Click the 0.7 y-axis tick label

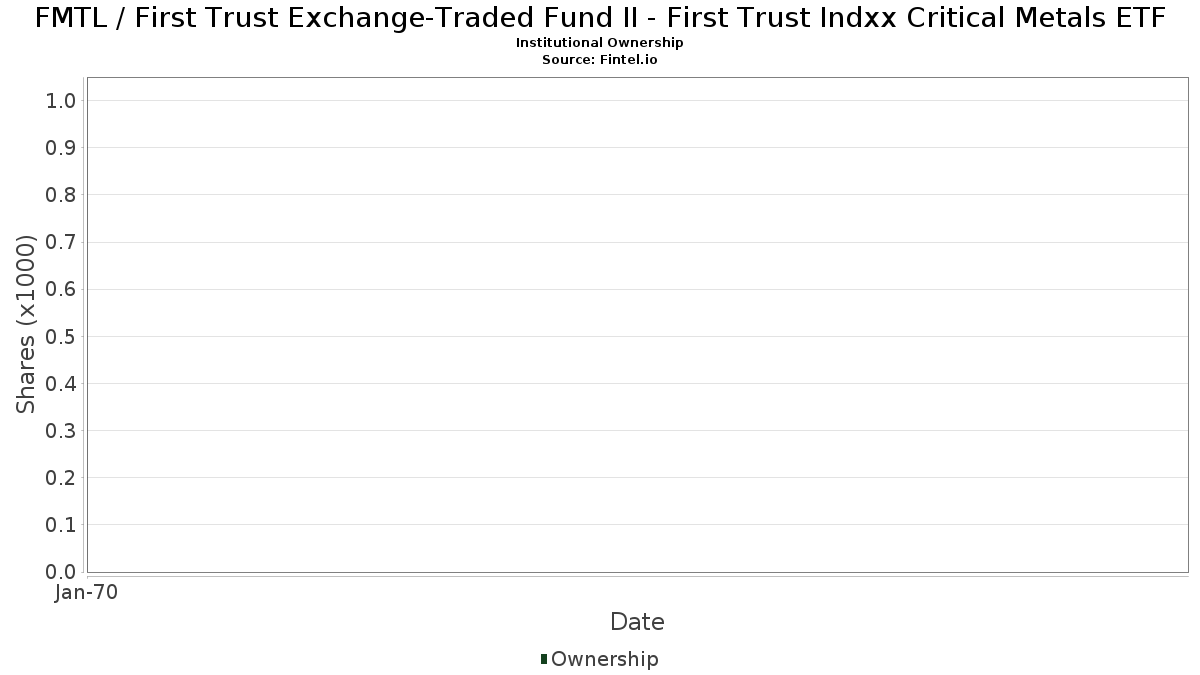point(61,242)
